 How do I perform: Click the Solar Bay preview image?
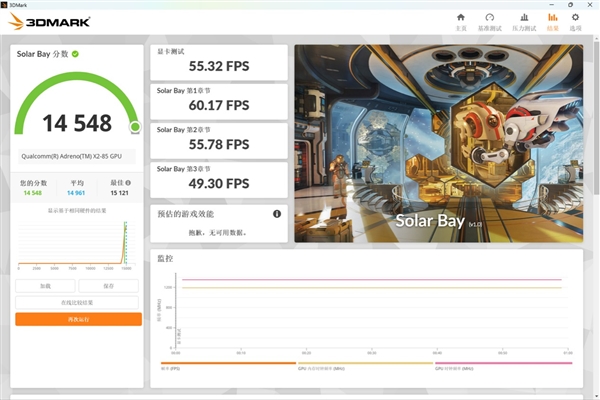(439, 144)
